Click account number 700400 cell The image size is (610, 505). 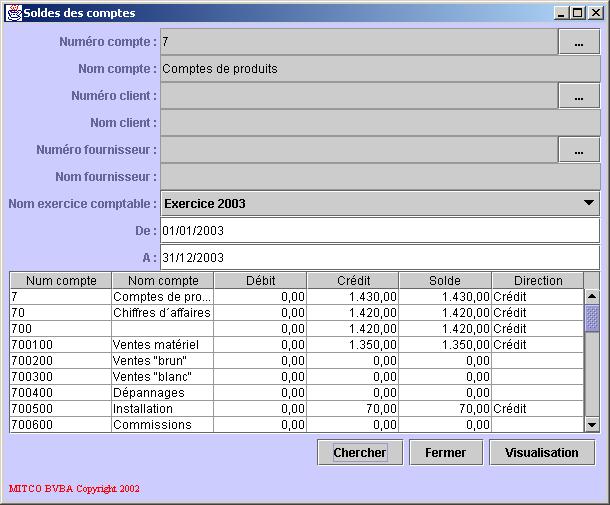click(x=61, y=393)
